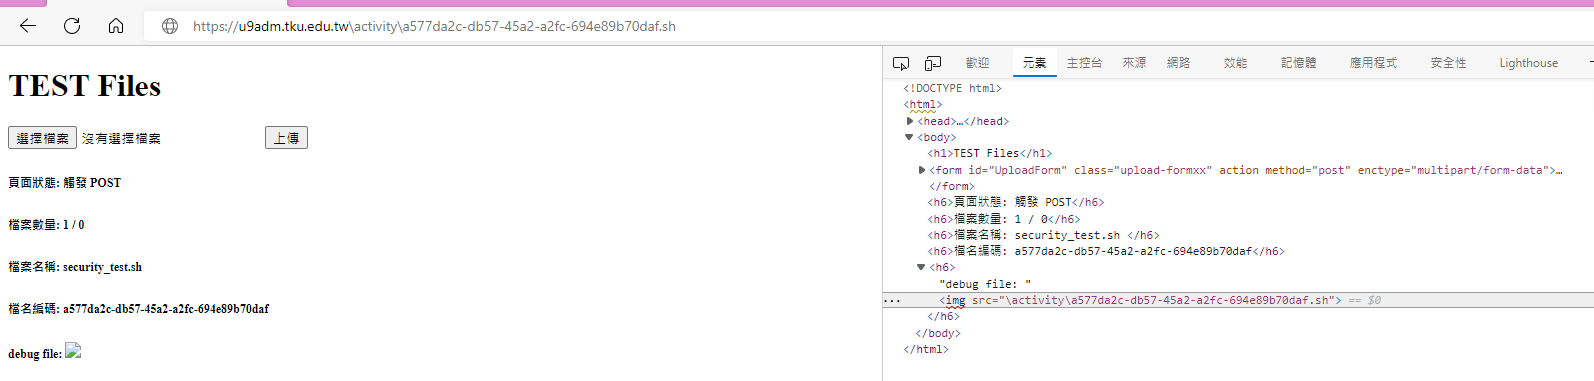Toggle device emulation mode

[x=933, y=63]
